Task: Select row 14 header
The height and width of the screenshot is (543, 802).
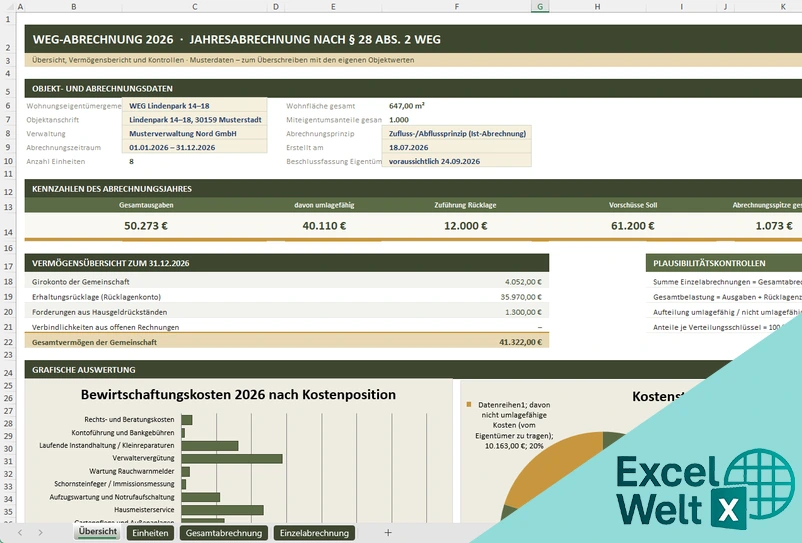Action: point(8,227)
